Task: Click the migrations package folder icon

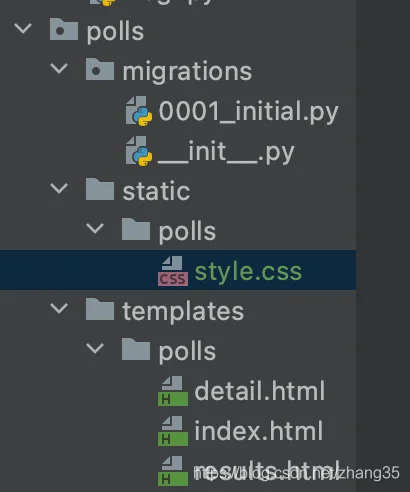Action: [100, 69]
